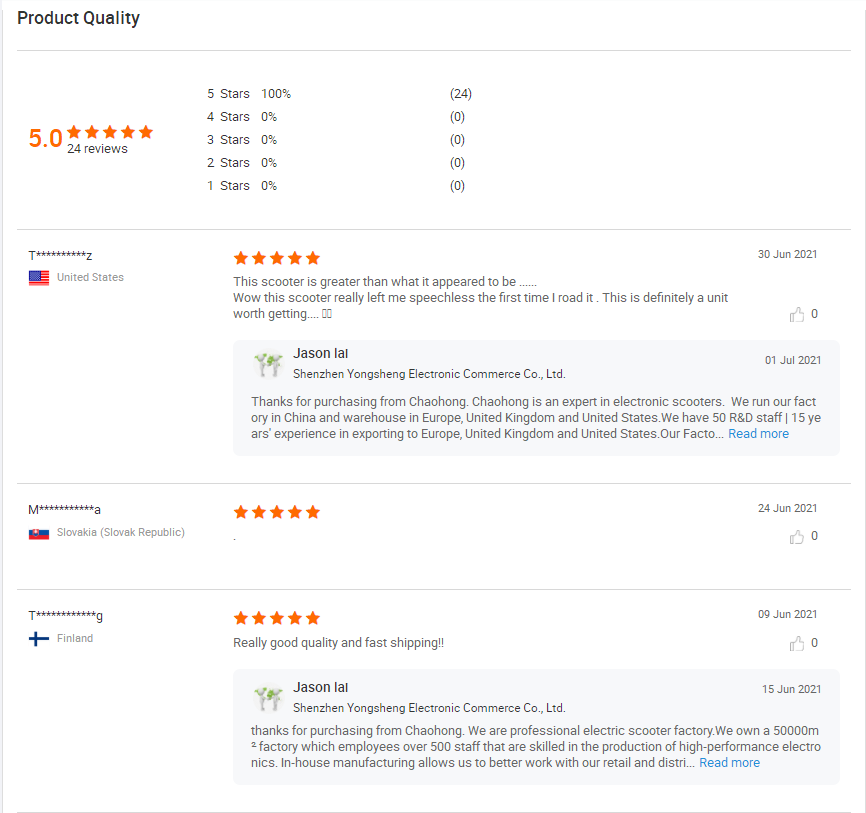Image resolution: width=866 pixels, height=813 pixels.
Task: Click the 24 reviews count text
Action: tap(97, 149)
